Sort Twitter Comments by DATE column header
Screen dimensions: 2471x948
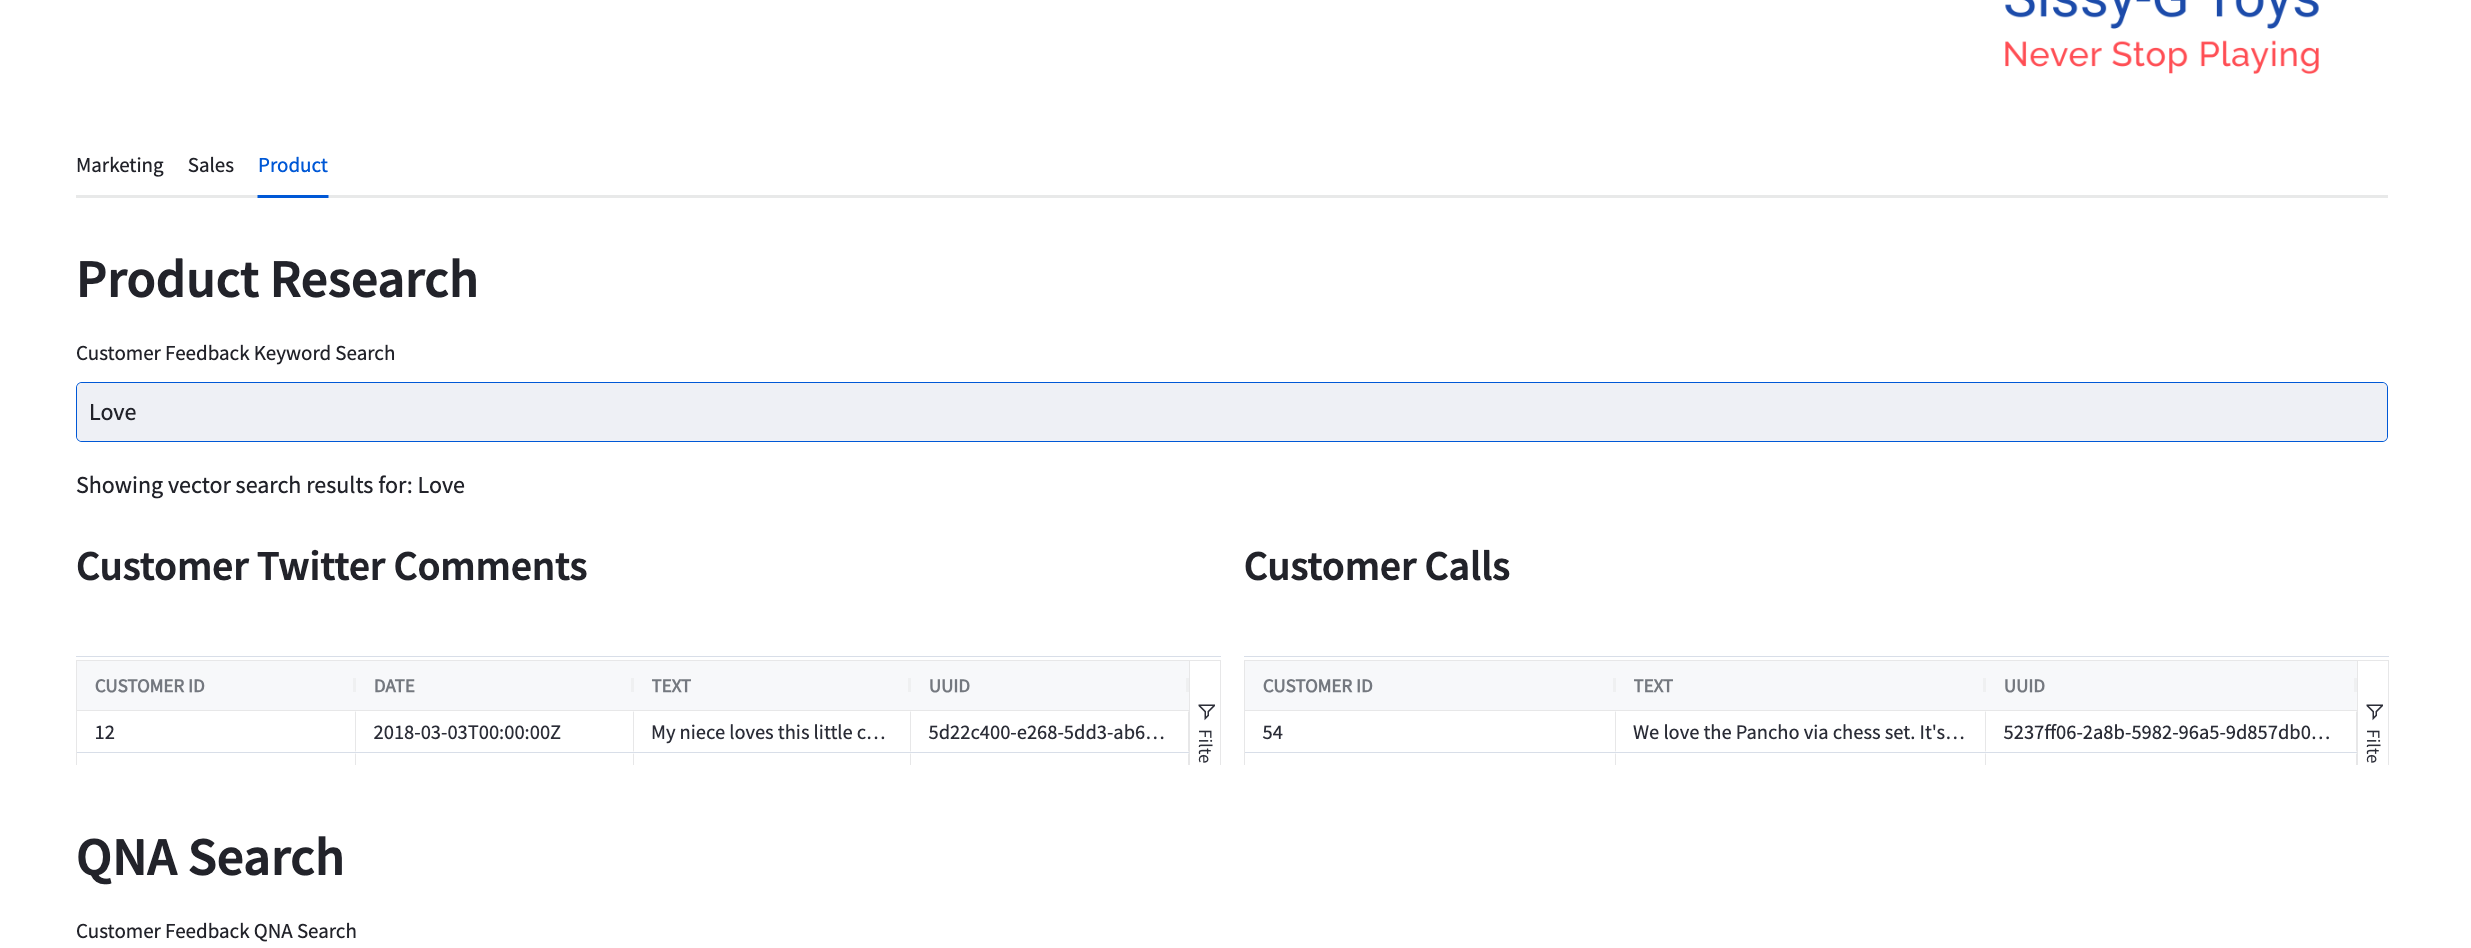coord(394,686)
